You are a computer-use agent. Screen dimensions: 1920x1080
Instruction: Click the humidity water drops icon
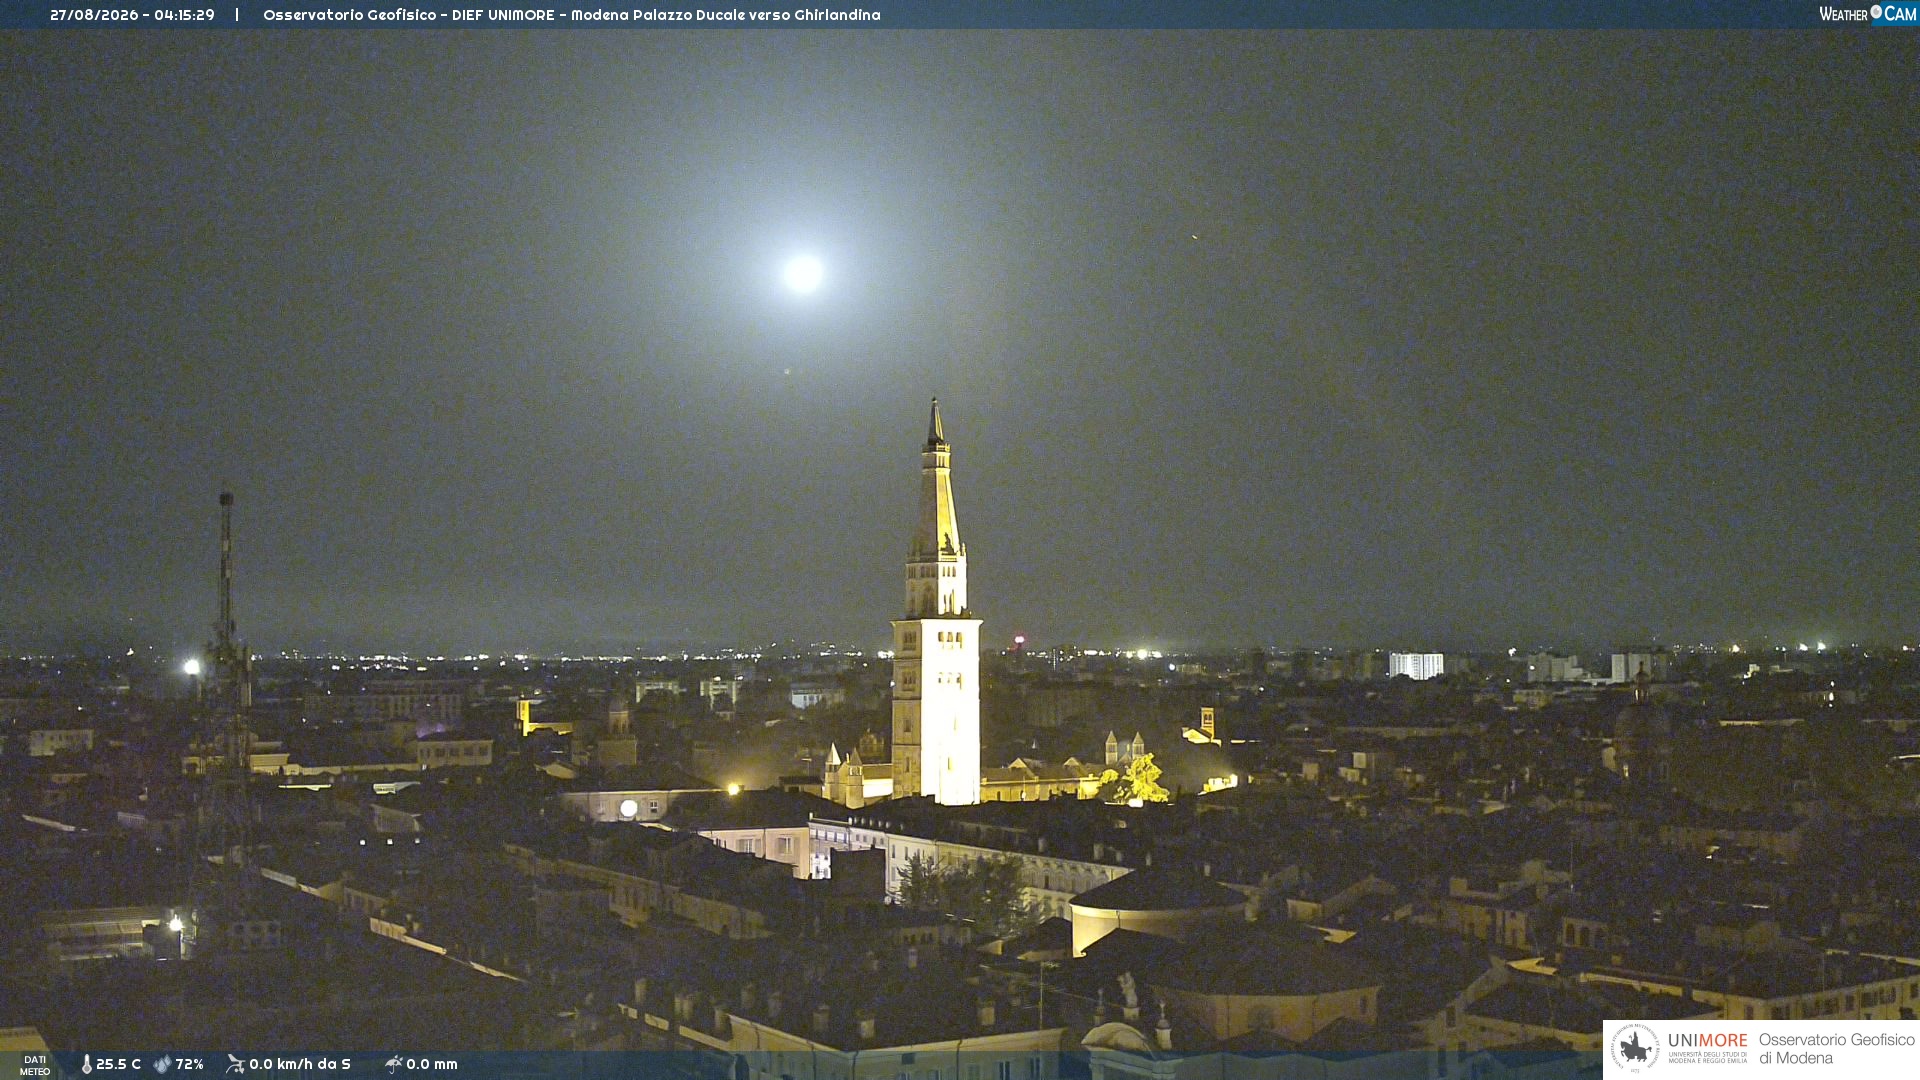pos(162,1064)
